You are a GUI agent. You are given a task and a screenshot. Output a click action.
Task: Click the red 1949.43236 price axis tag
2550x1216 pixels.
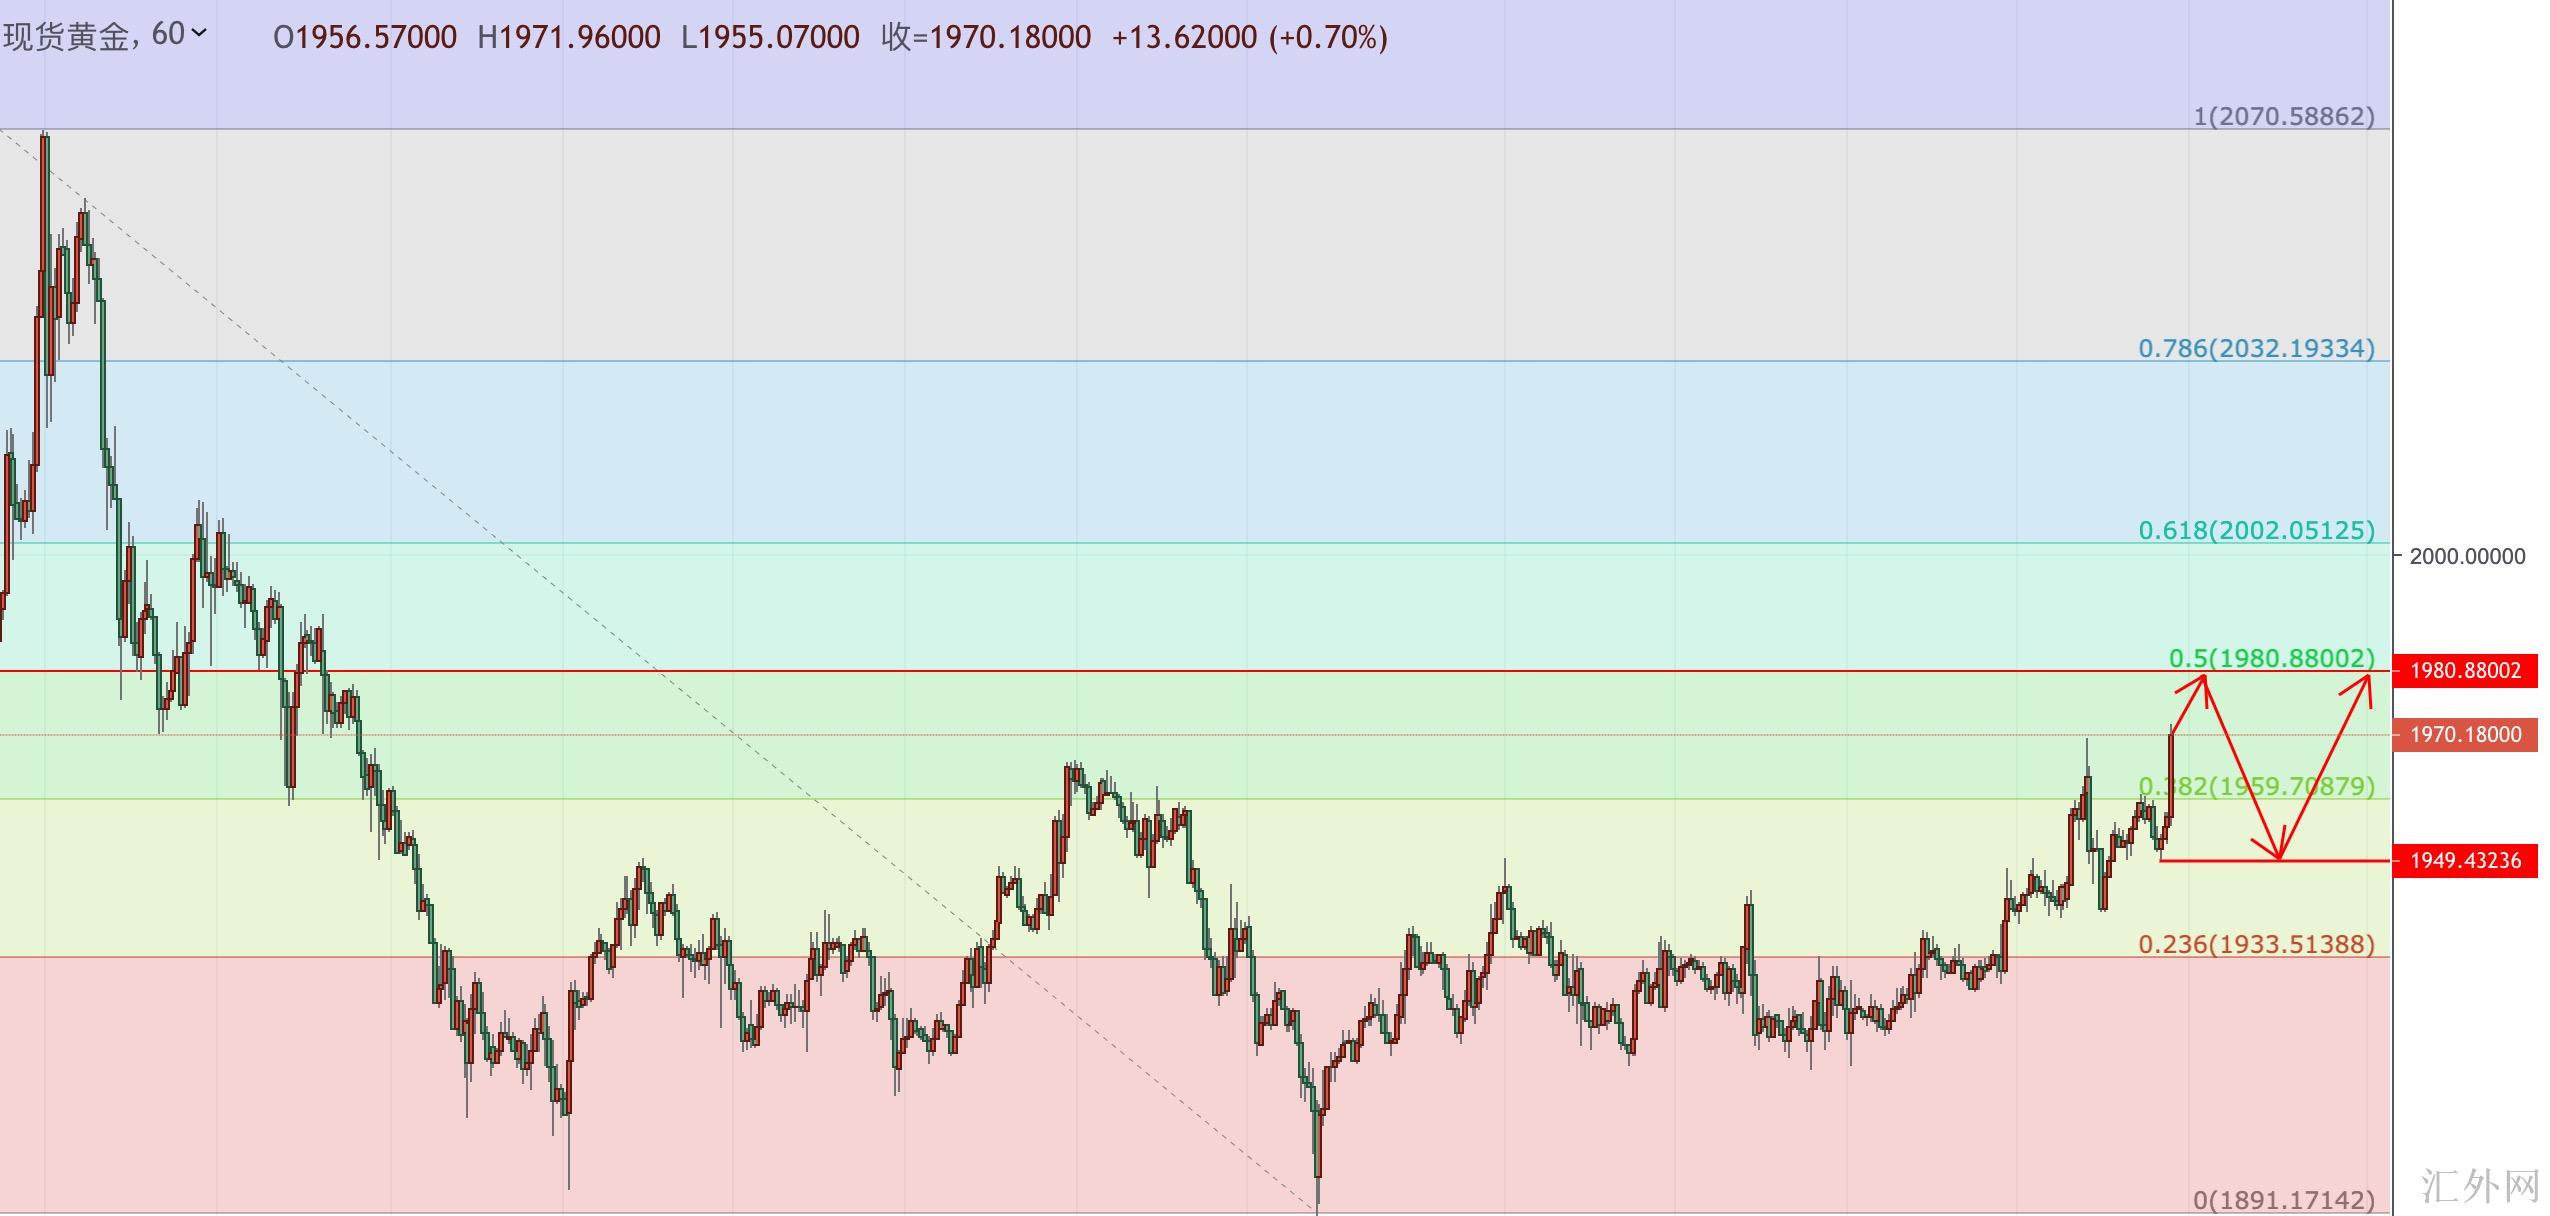[2464, 861]
